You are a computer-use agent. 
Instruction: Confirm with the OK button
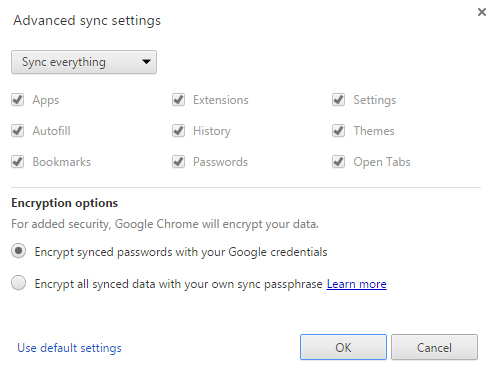343,347
